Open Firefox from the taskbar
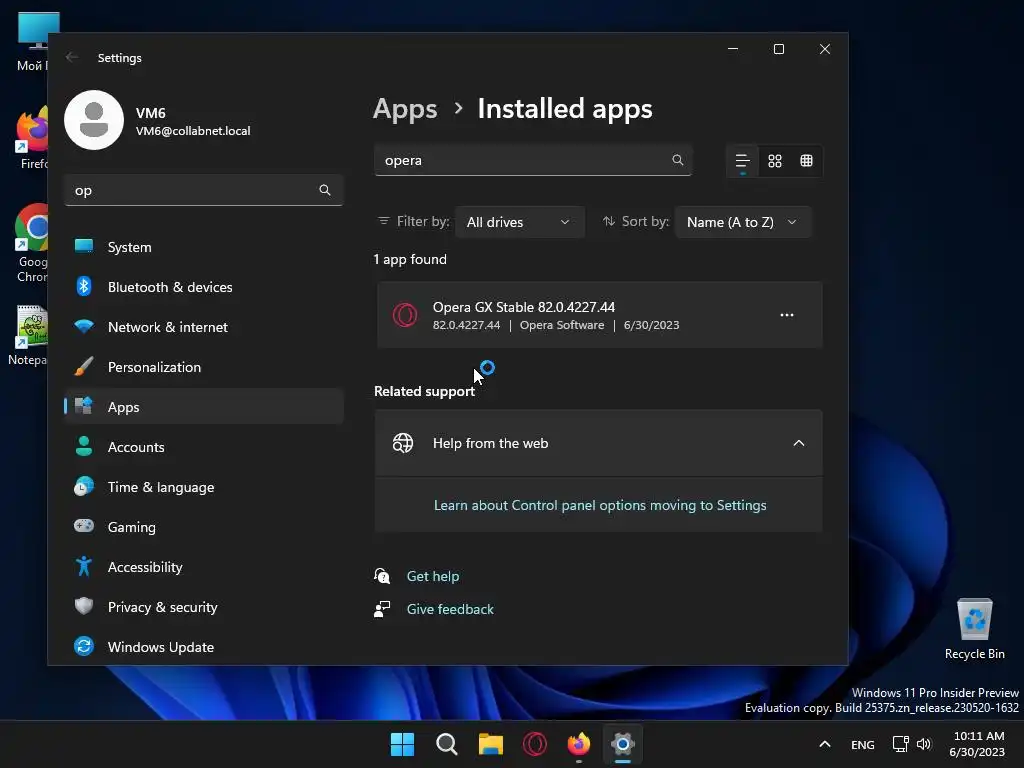 579,744
